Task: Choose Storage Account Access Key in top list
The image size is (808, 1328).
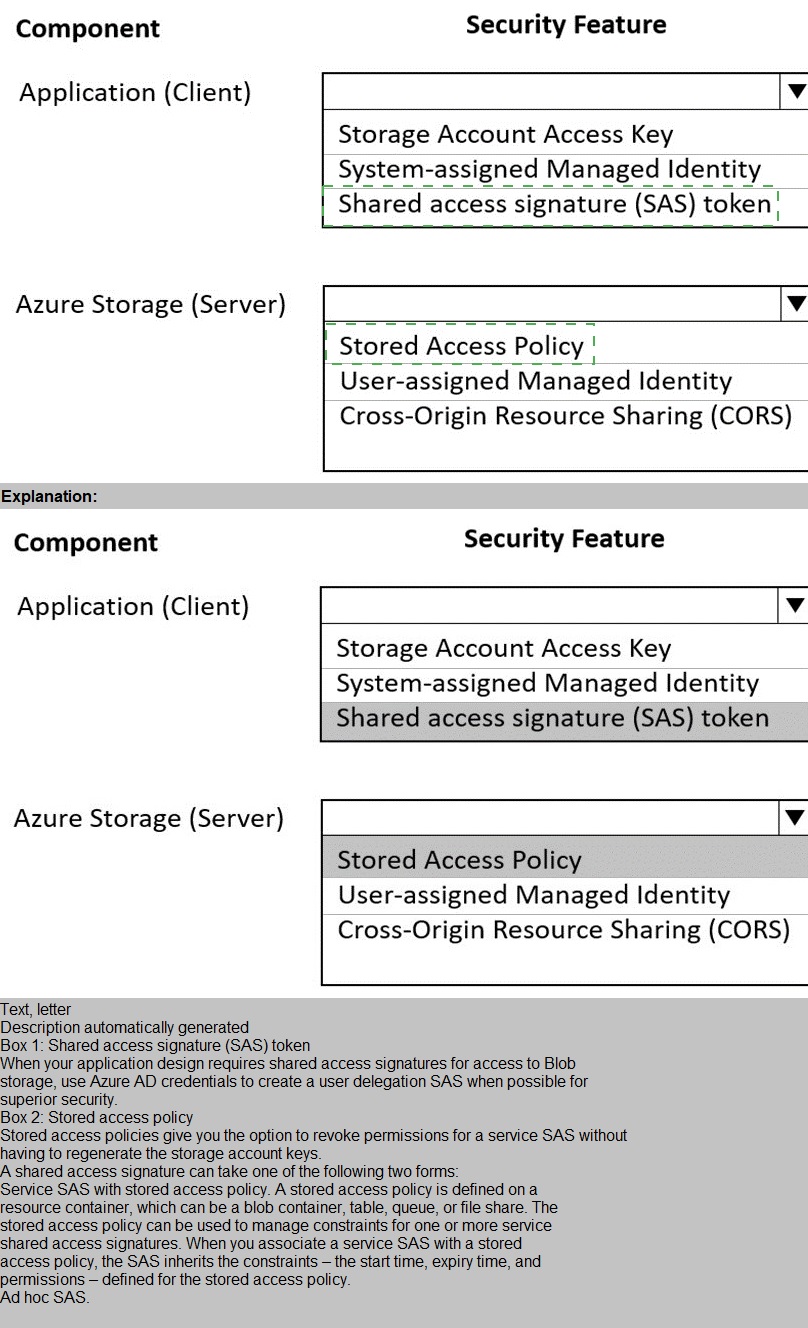Action: (x=505, y=135)
